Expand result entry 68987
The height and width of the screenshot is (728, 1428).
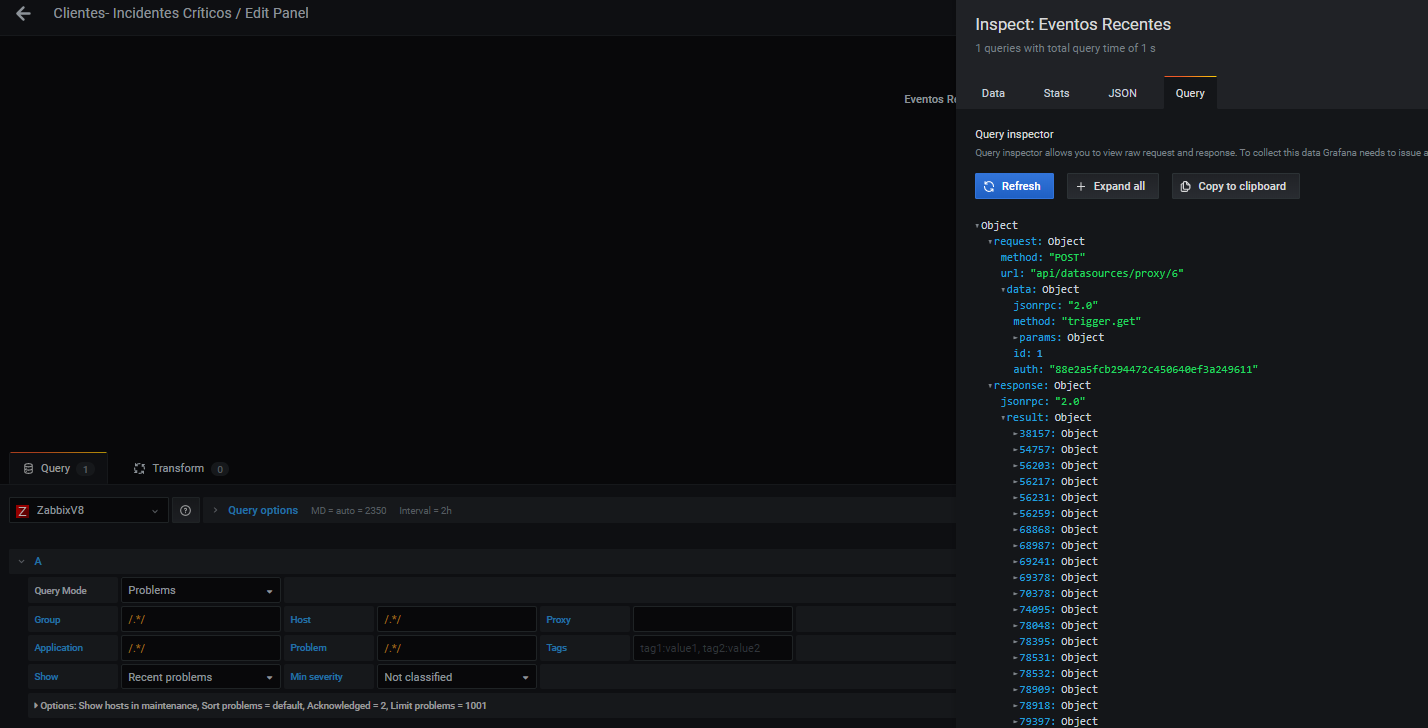pos(1016,546)
